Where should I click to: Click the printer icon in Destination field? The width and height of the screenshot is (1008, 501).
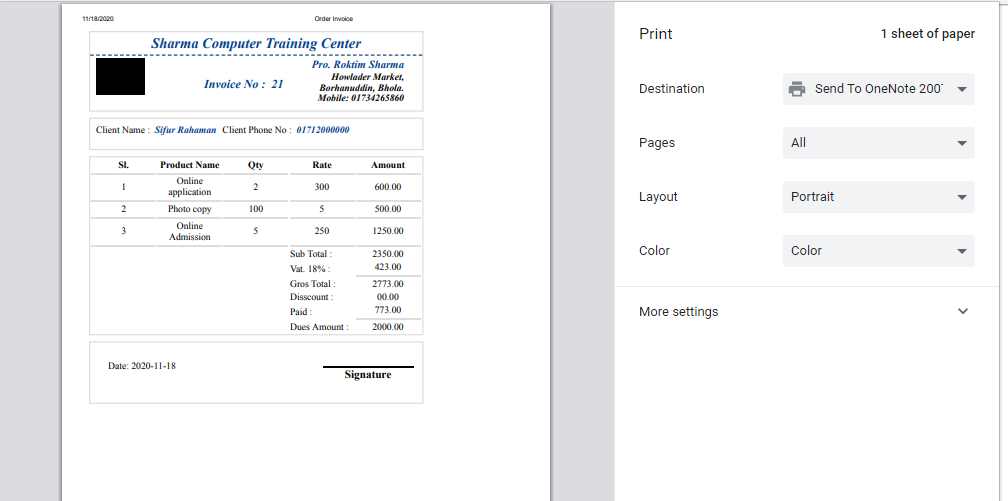pyautogui.click(x=797, y=89)
